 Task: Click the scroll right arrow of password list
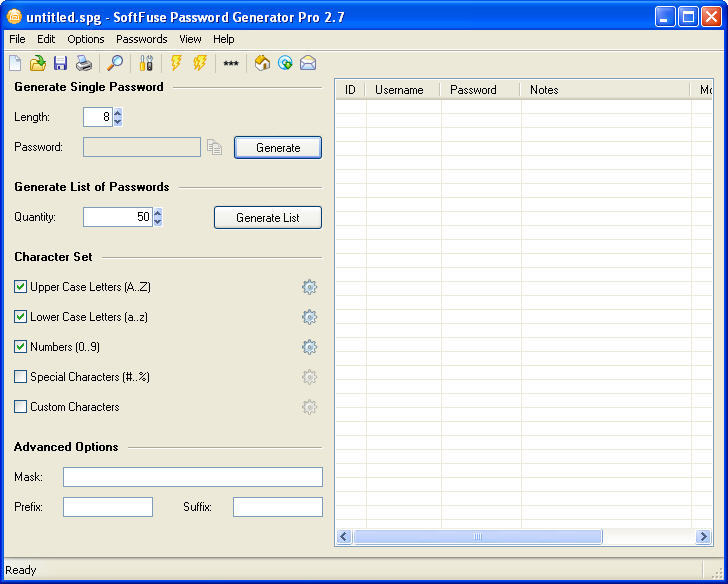coord(703,537)
